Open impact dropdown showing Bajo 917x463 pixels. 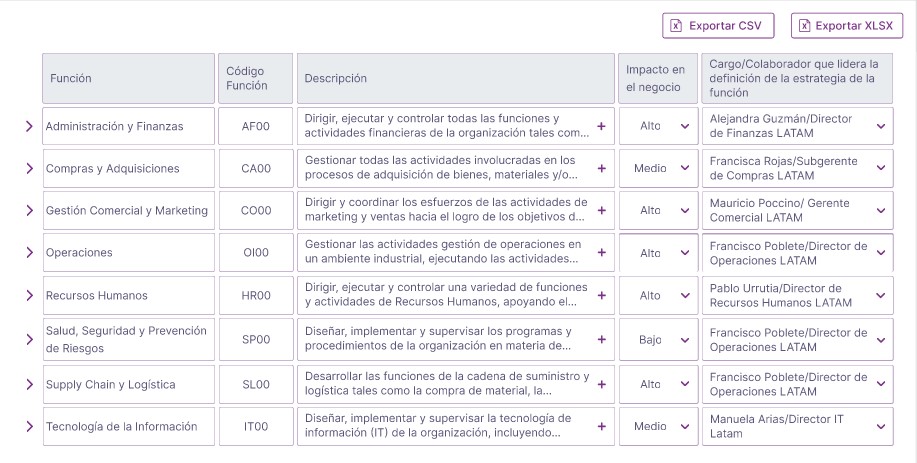point(658,340)
